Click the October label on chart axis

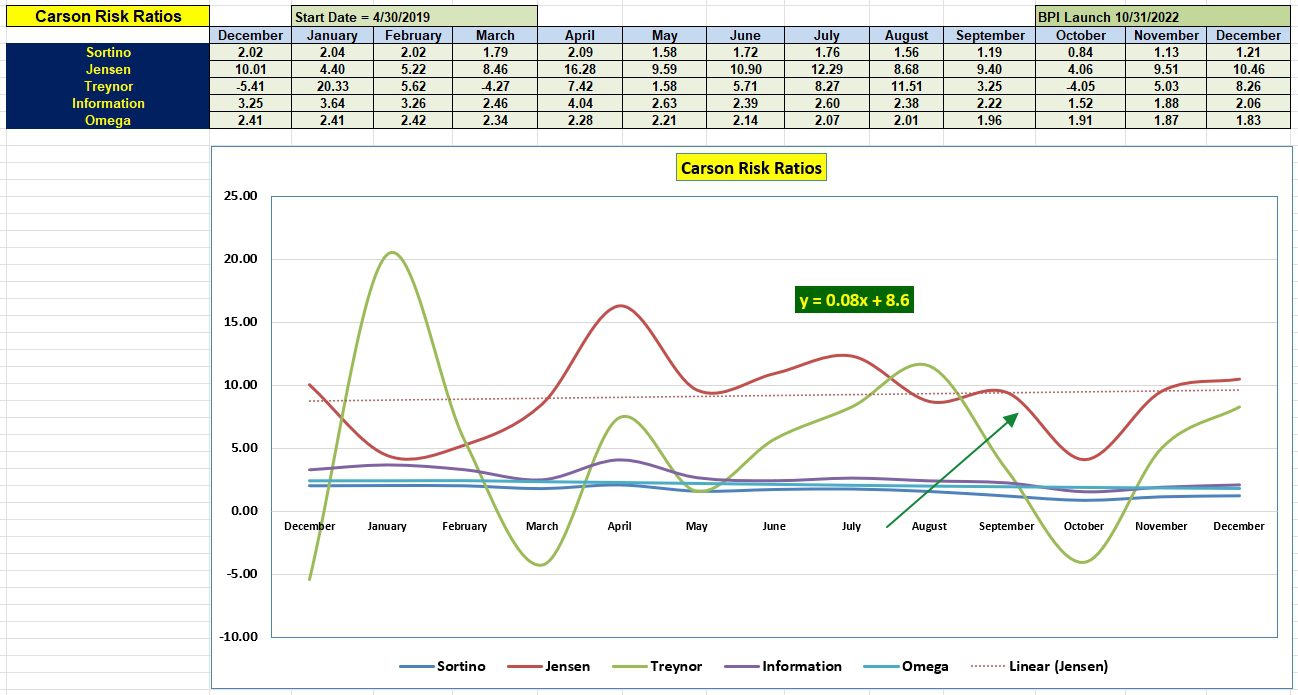[x=1084, y=526]
